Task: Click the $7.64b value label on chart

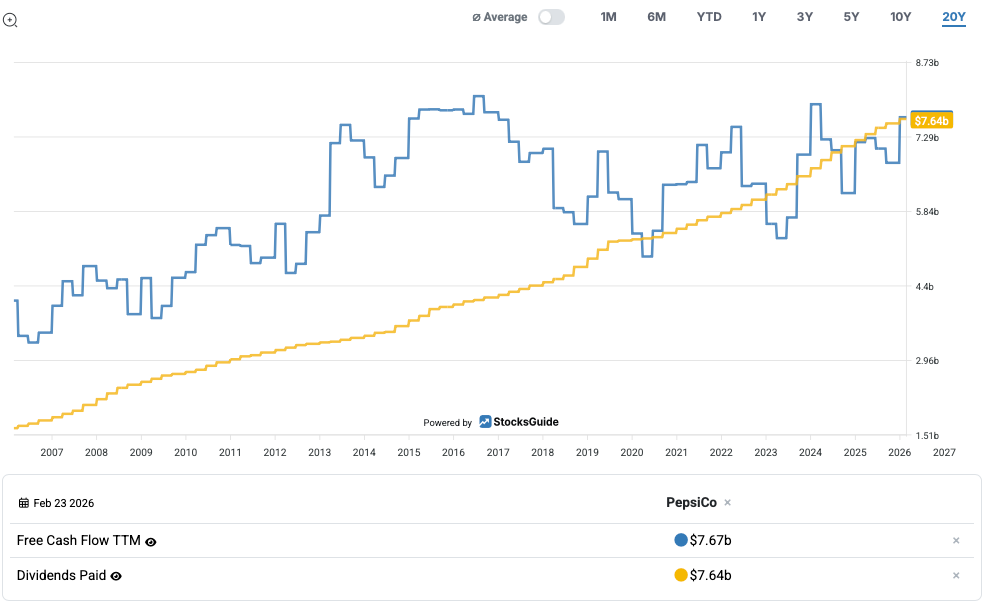Action: click(x=931, y=121)
